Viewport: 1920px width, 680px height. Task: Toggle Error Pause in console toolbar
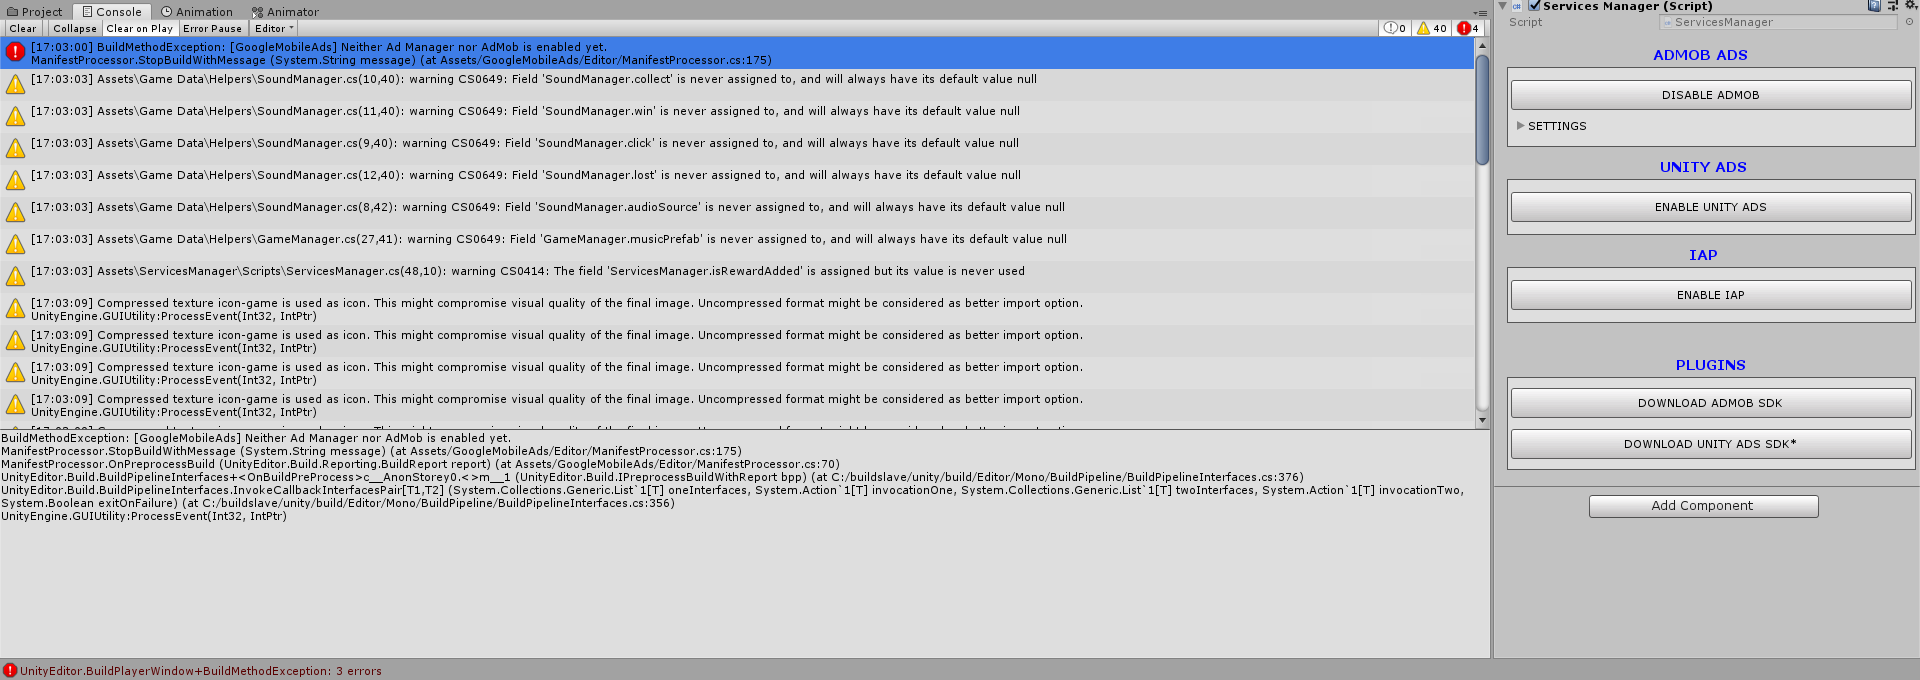pyautogui.click(x=212, y=29)
